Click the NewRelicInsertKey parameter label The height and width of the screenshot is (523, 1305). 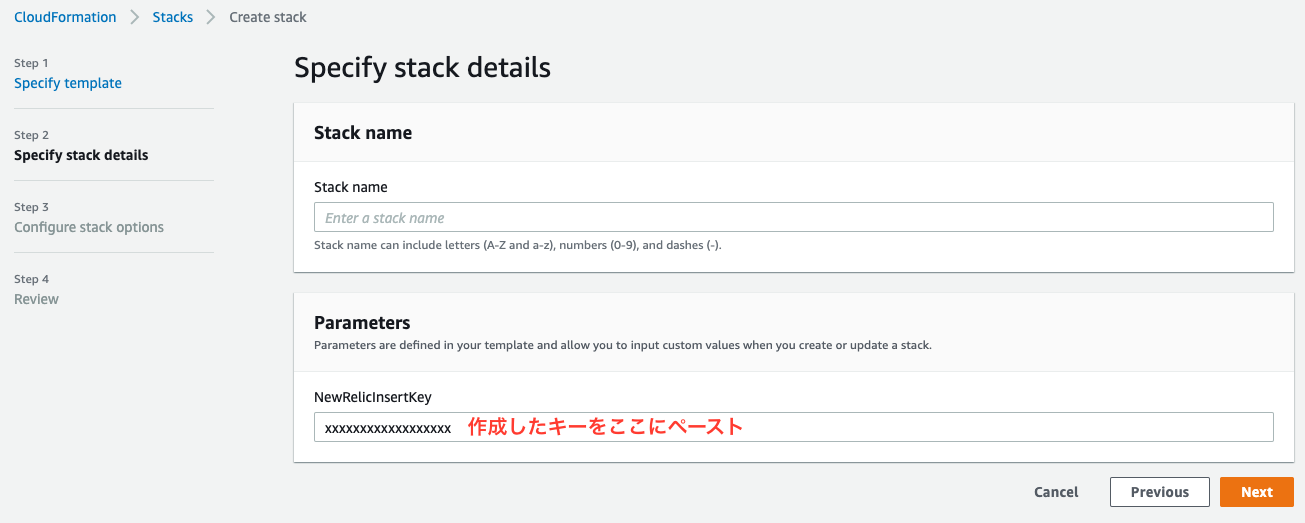(372, 397)
